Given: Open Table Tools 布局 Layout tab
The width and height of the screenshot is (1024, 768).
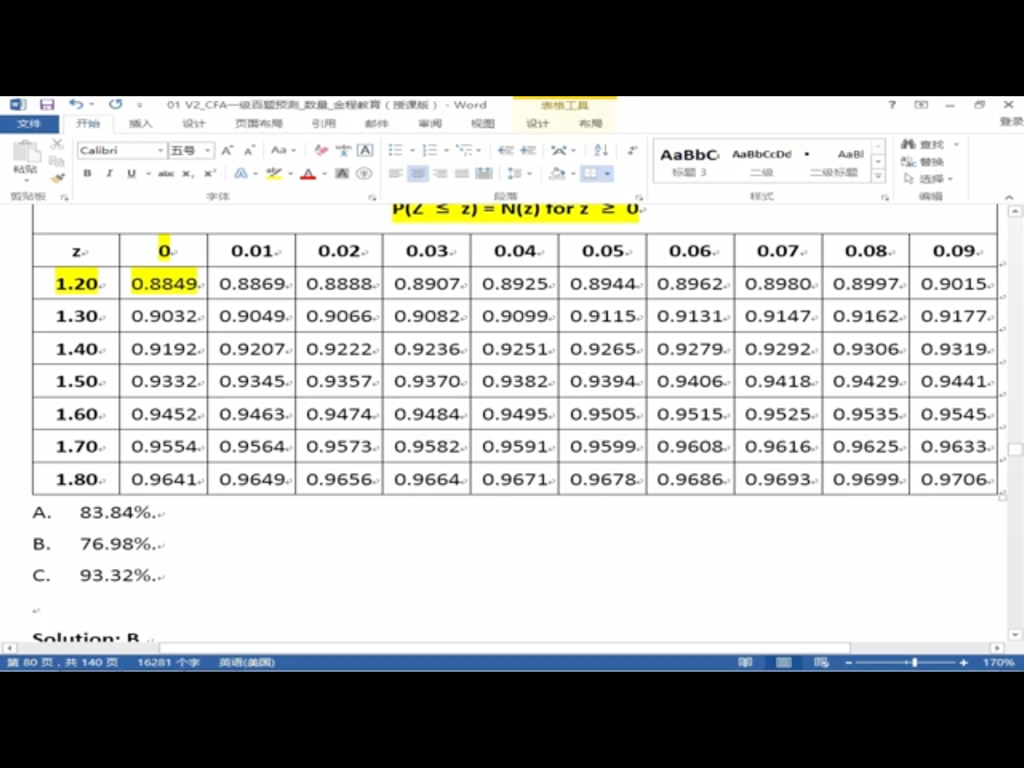Looking at the screenshot, I should click(590, 123).
